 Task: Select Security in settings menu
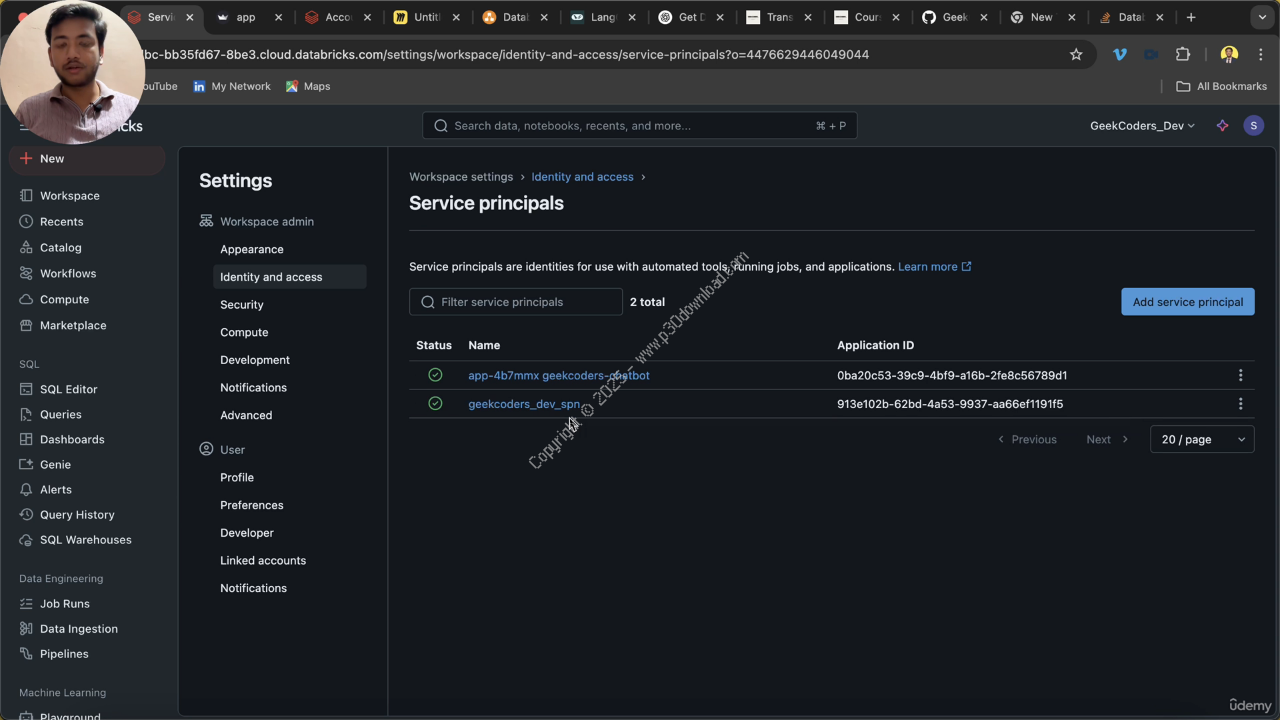(x=242, y=305)
